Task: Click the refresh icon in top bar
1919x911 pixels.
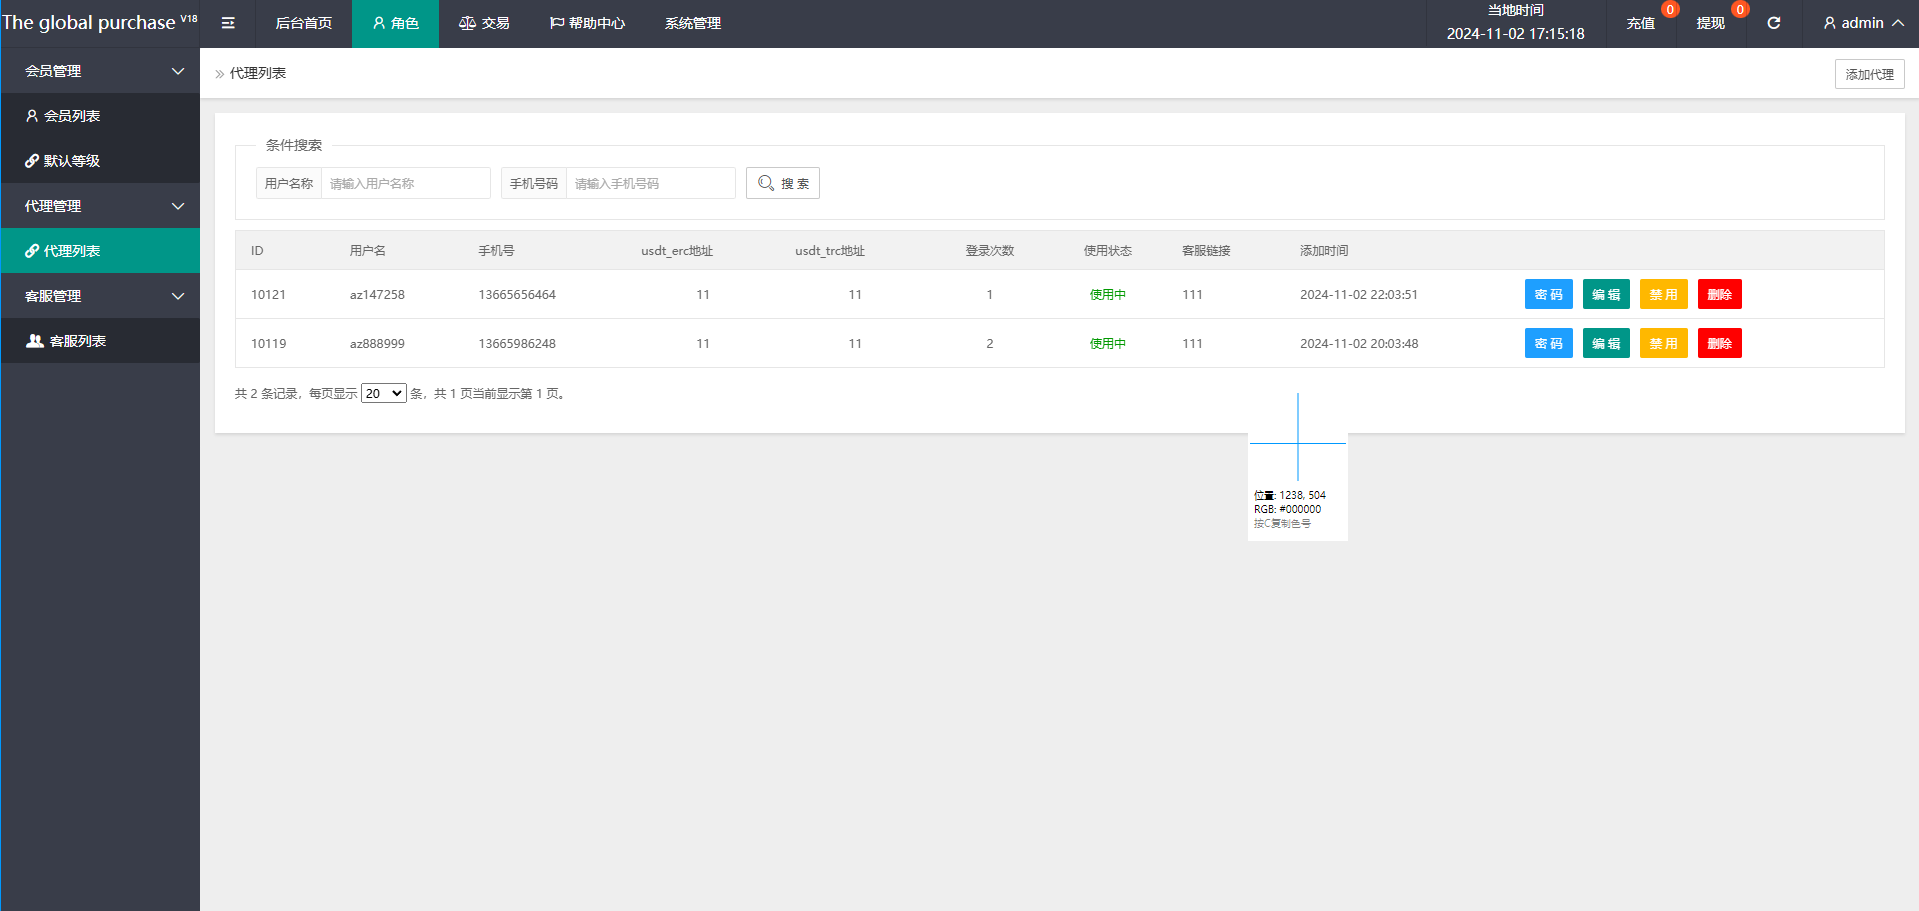Action: pyautogui.click(x=1773, y=23)
